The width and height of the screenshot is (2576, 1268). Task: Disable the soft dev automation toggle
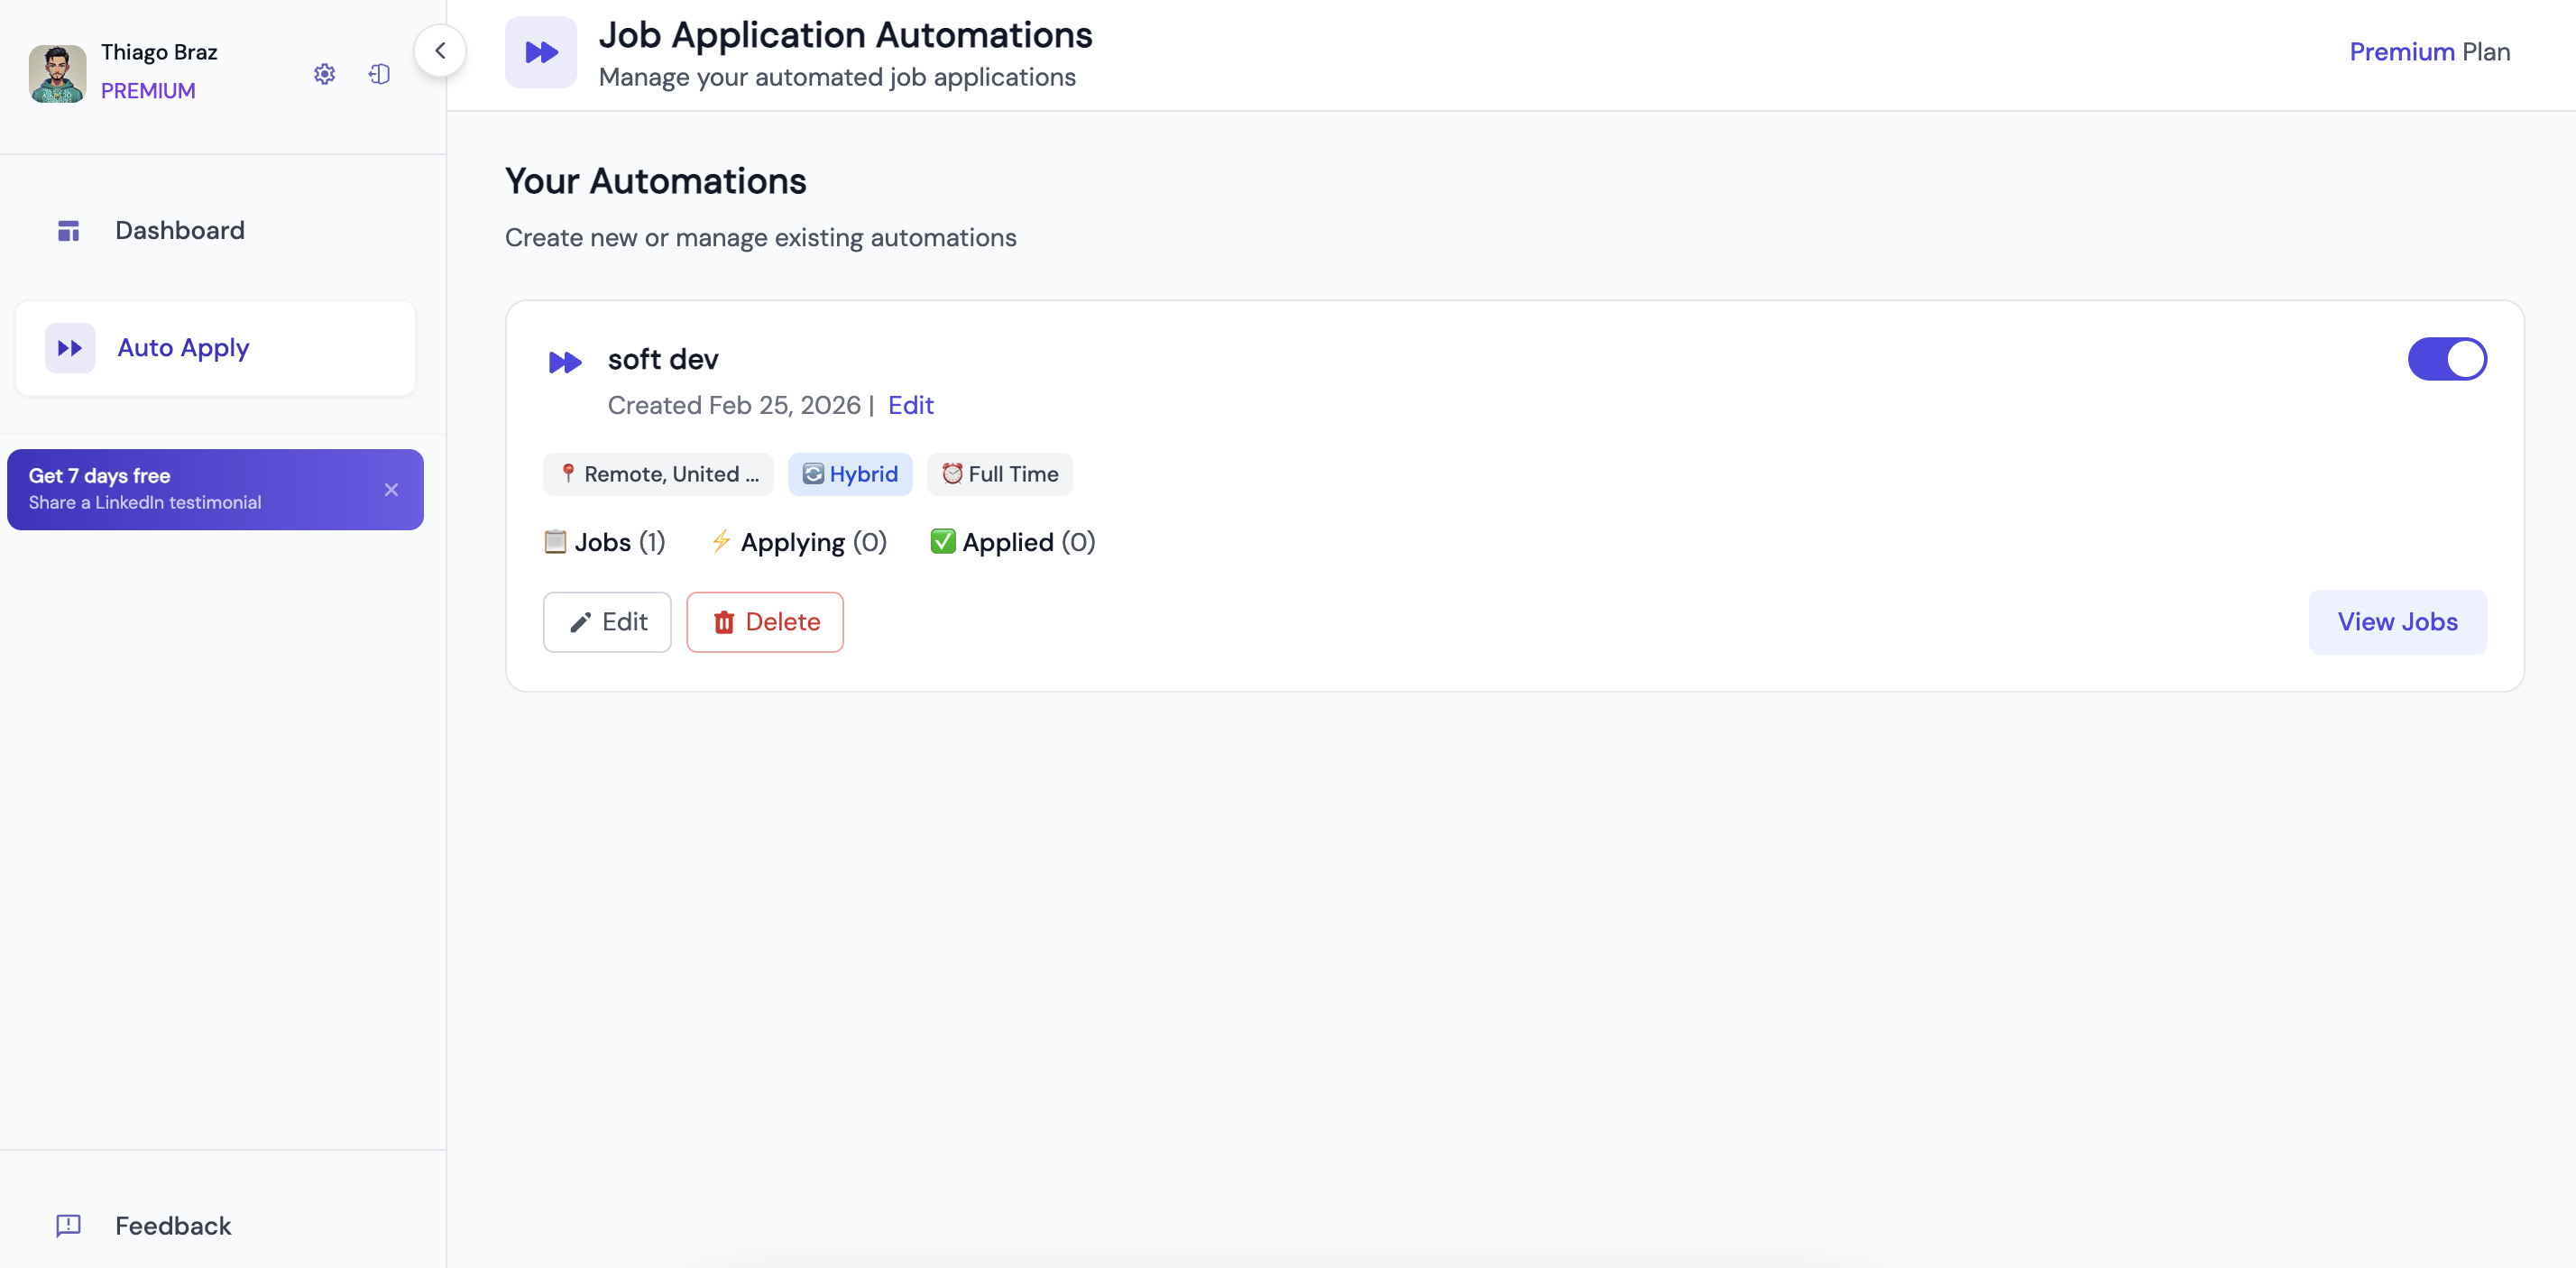[x=2446, y=359]
